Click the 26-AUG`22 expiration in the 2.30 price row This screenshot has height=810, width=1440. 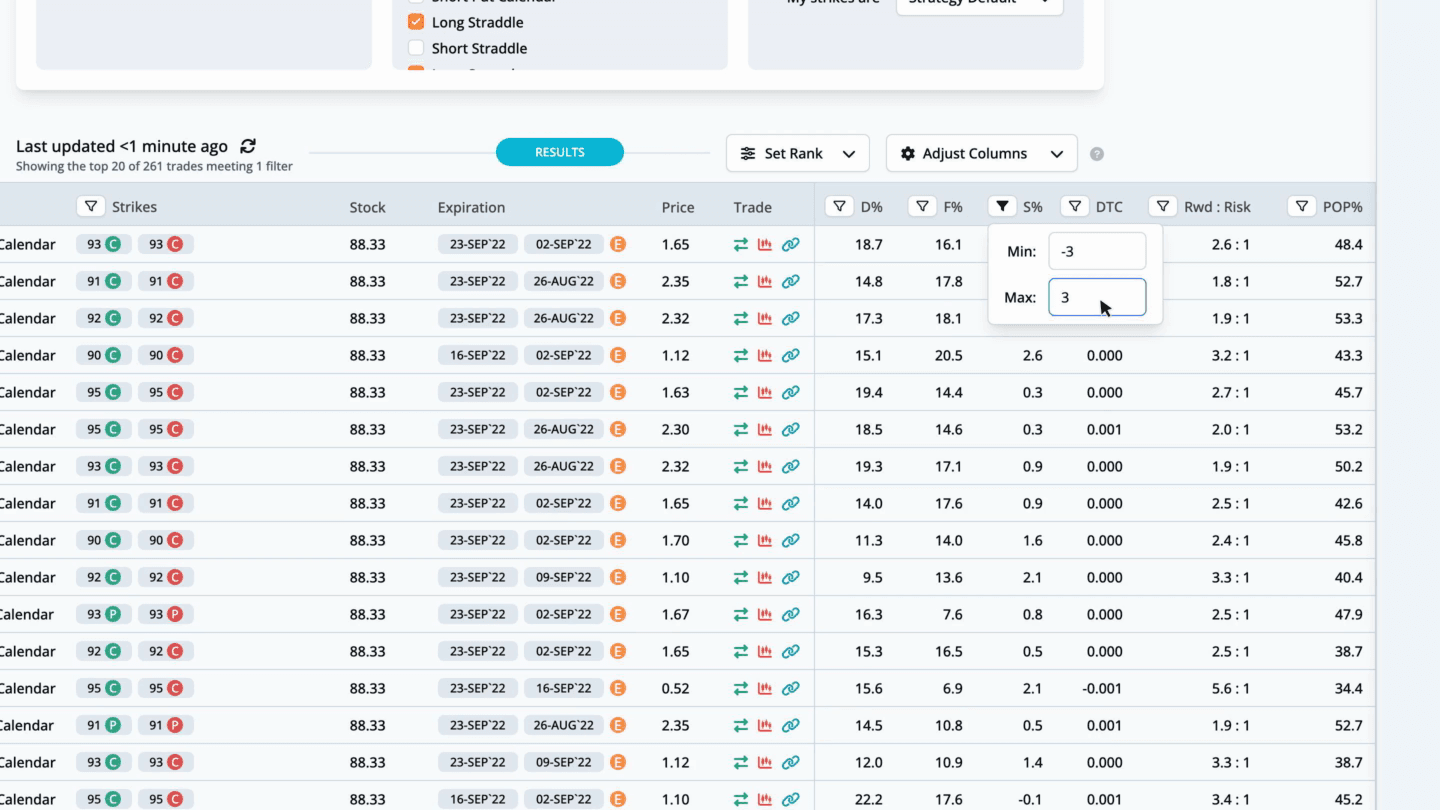pyautogui.click(x=564, y=429)
